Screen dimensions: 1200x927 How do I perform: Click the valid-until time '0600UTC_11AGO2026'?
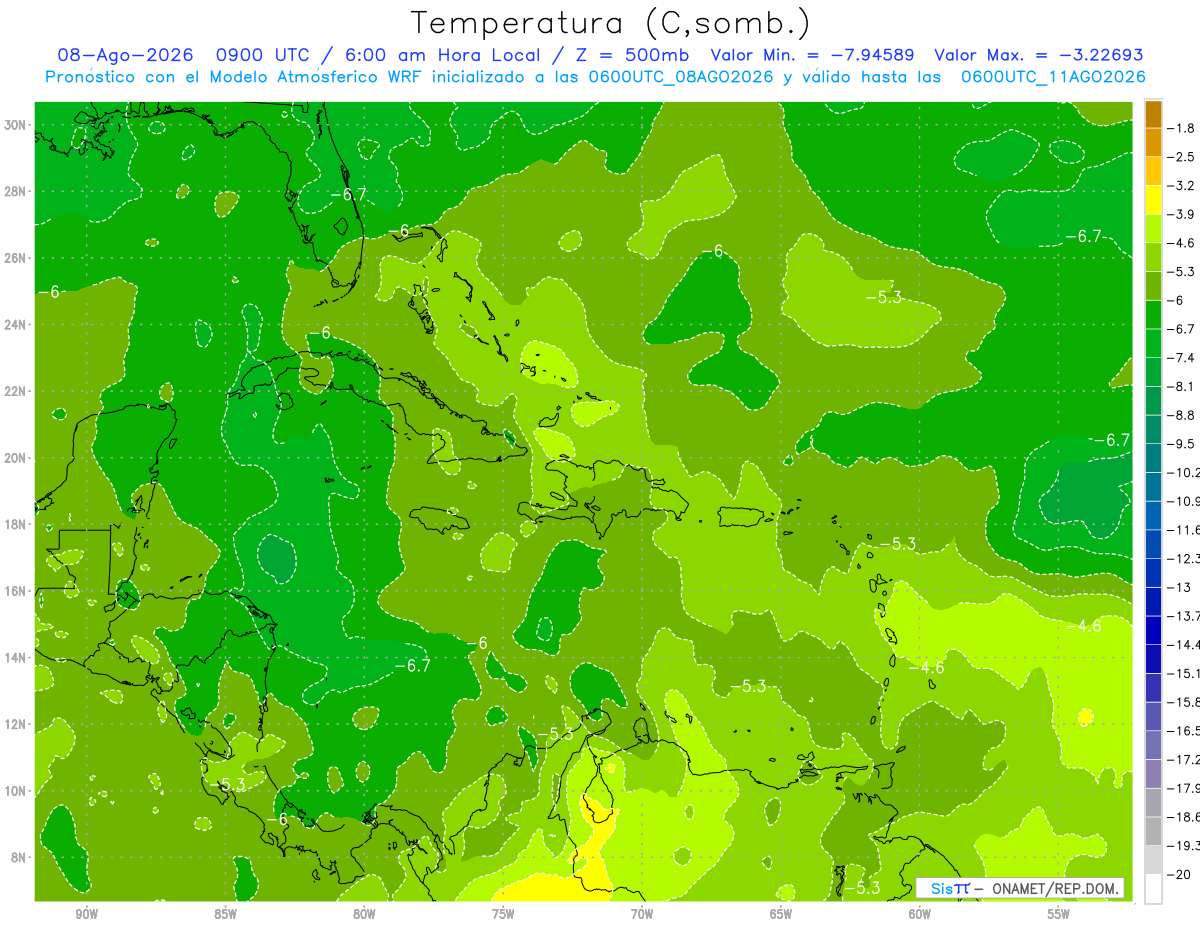click(1053, 77)
